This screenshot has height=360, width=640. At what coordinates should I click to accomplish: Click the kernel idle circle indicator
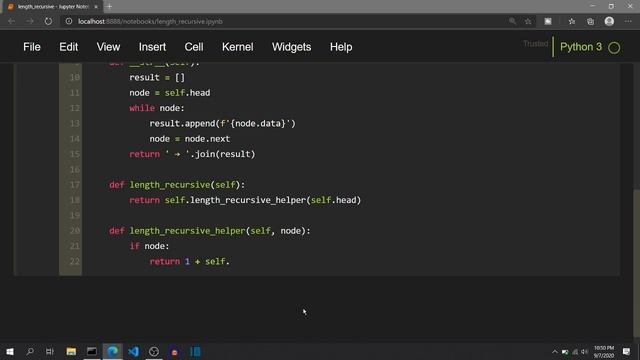click(614, 48)
